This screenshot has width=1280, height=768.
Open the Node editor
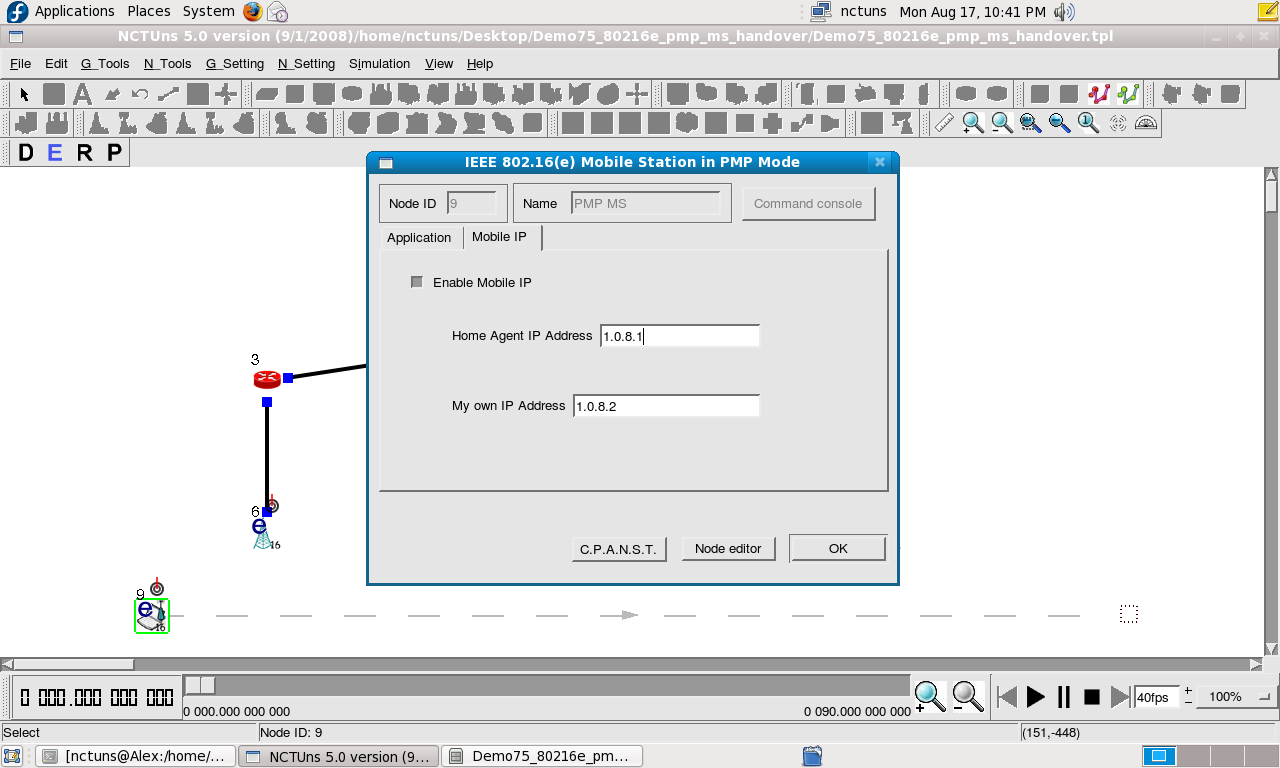click(x=728, y=549)
